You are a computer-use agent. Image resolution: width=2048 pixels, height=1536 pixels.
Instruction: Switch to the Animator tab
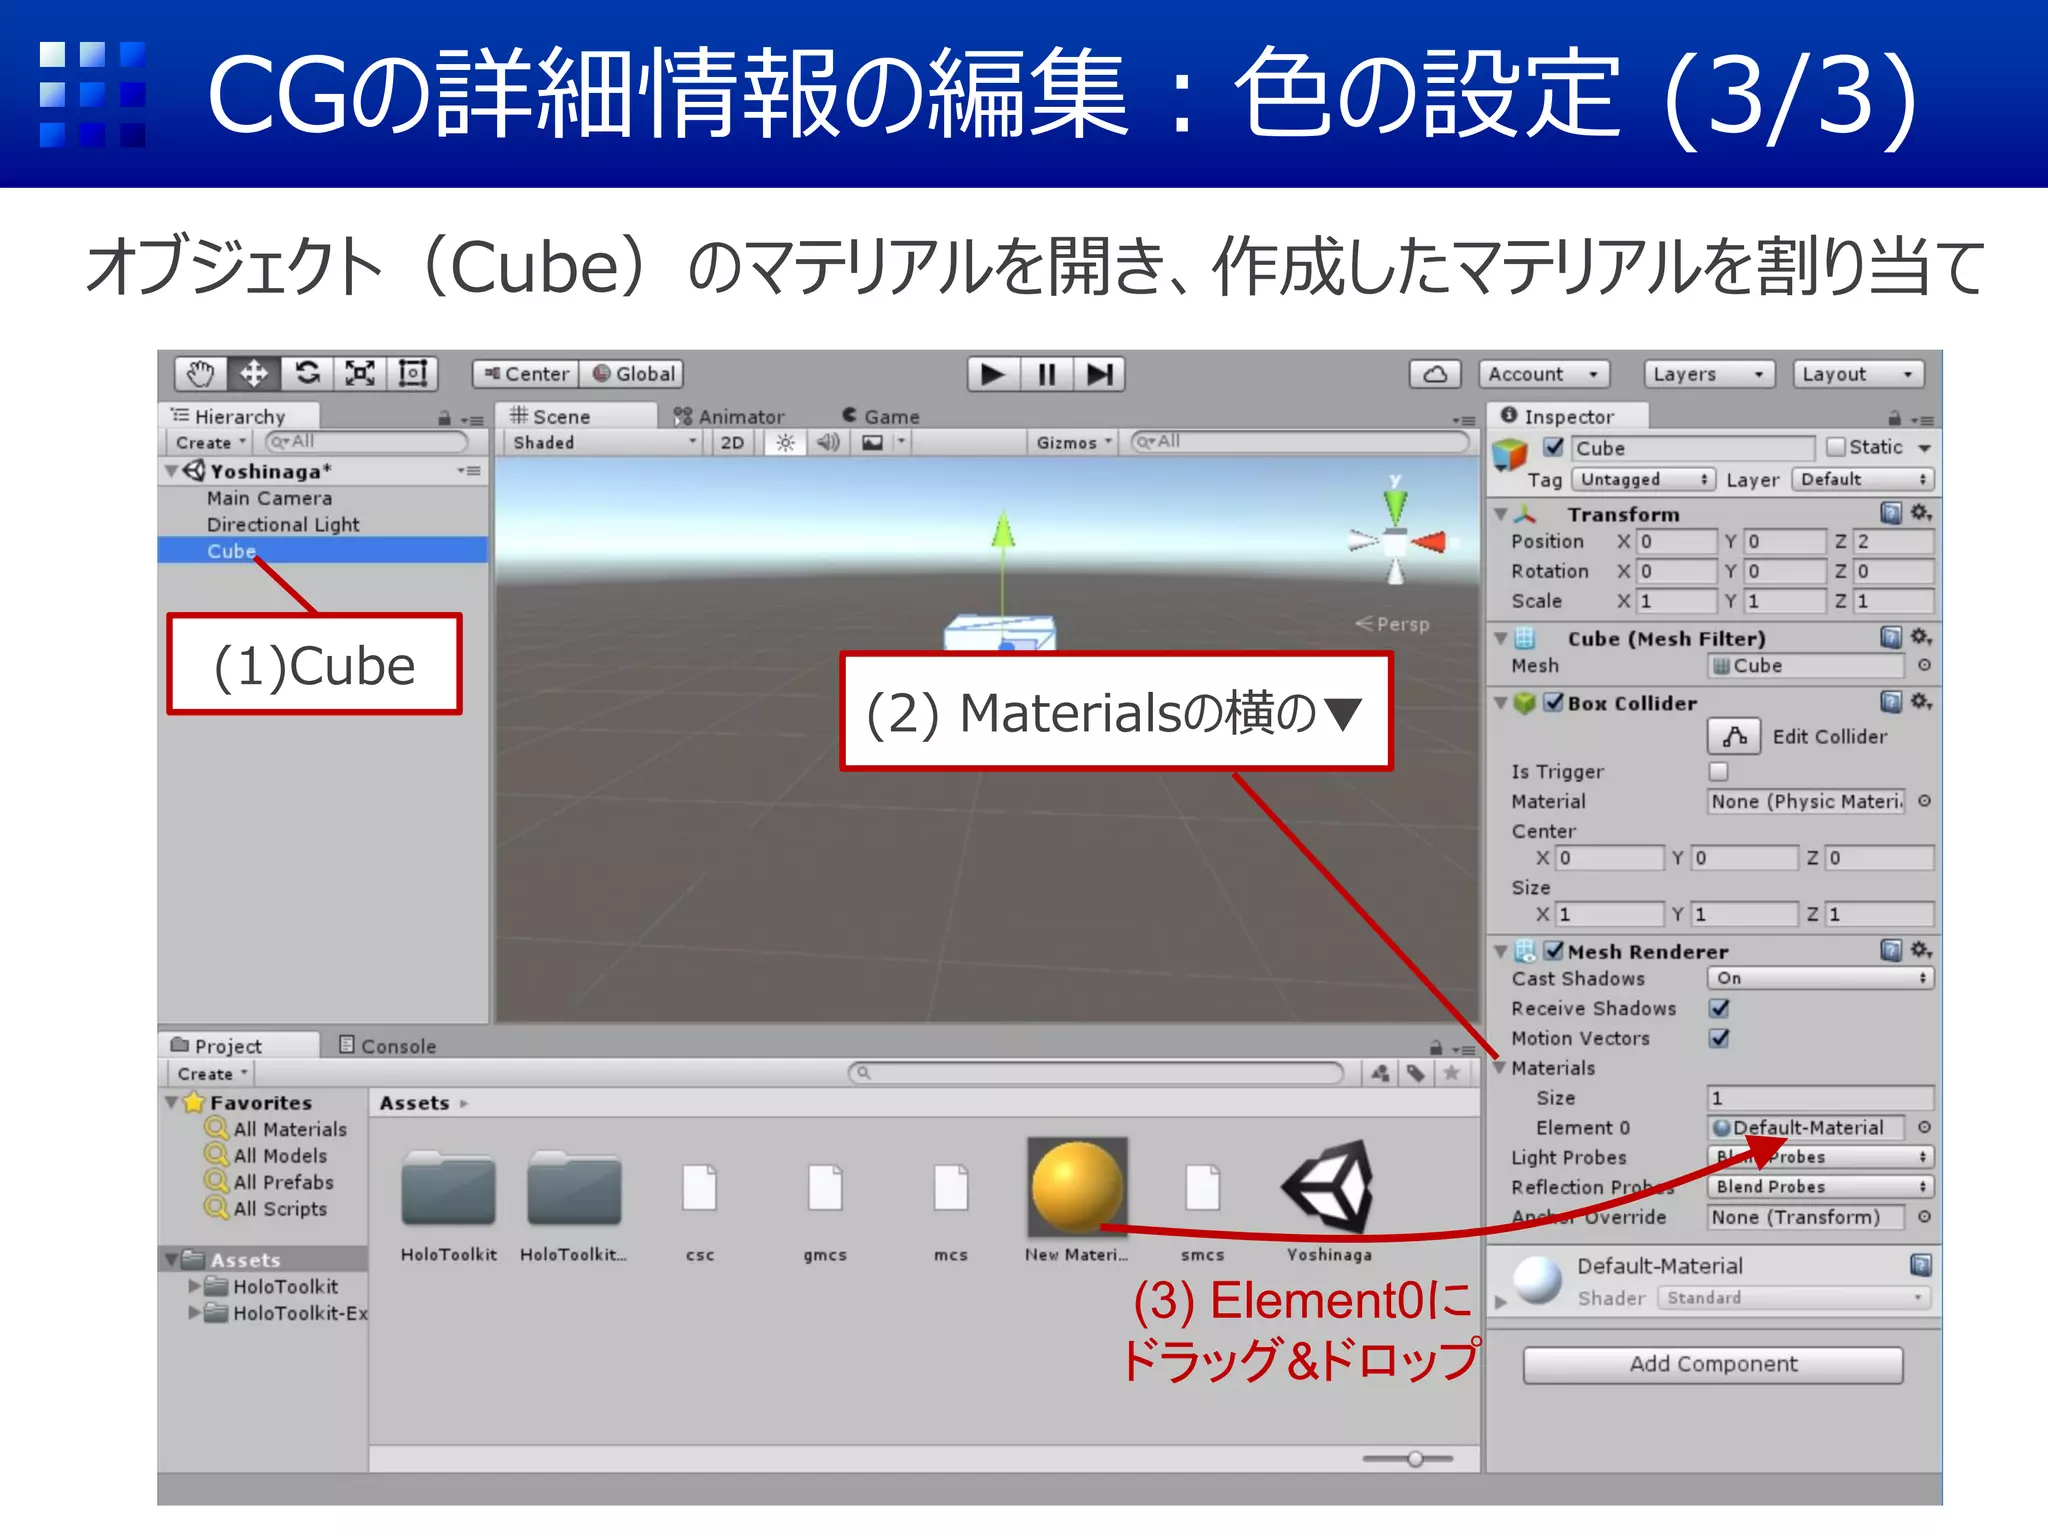tap(729, 416)
